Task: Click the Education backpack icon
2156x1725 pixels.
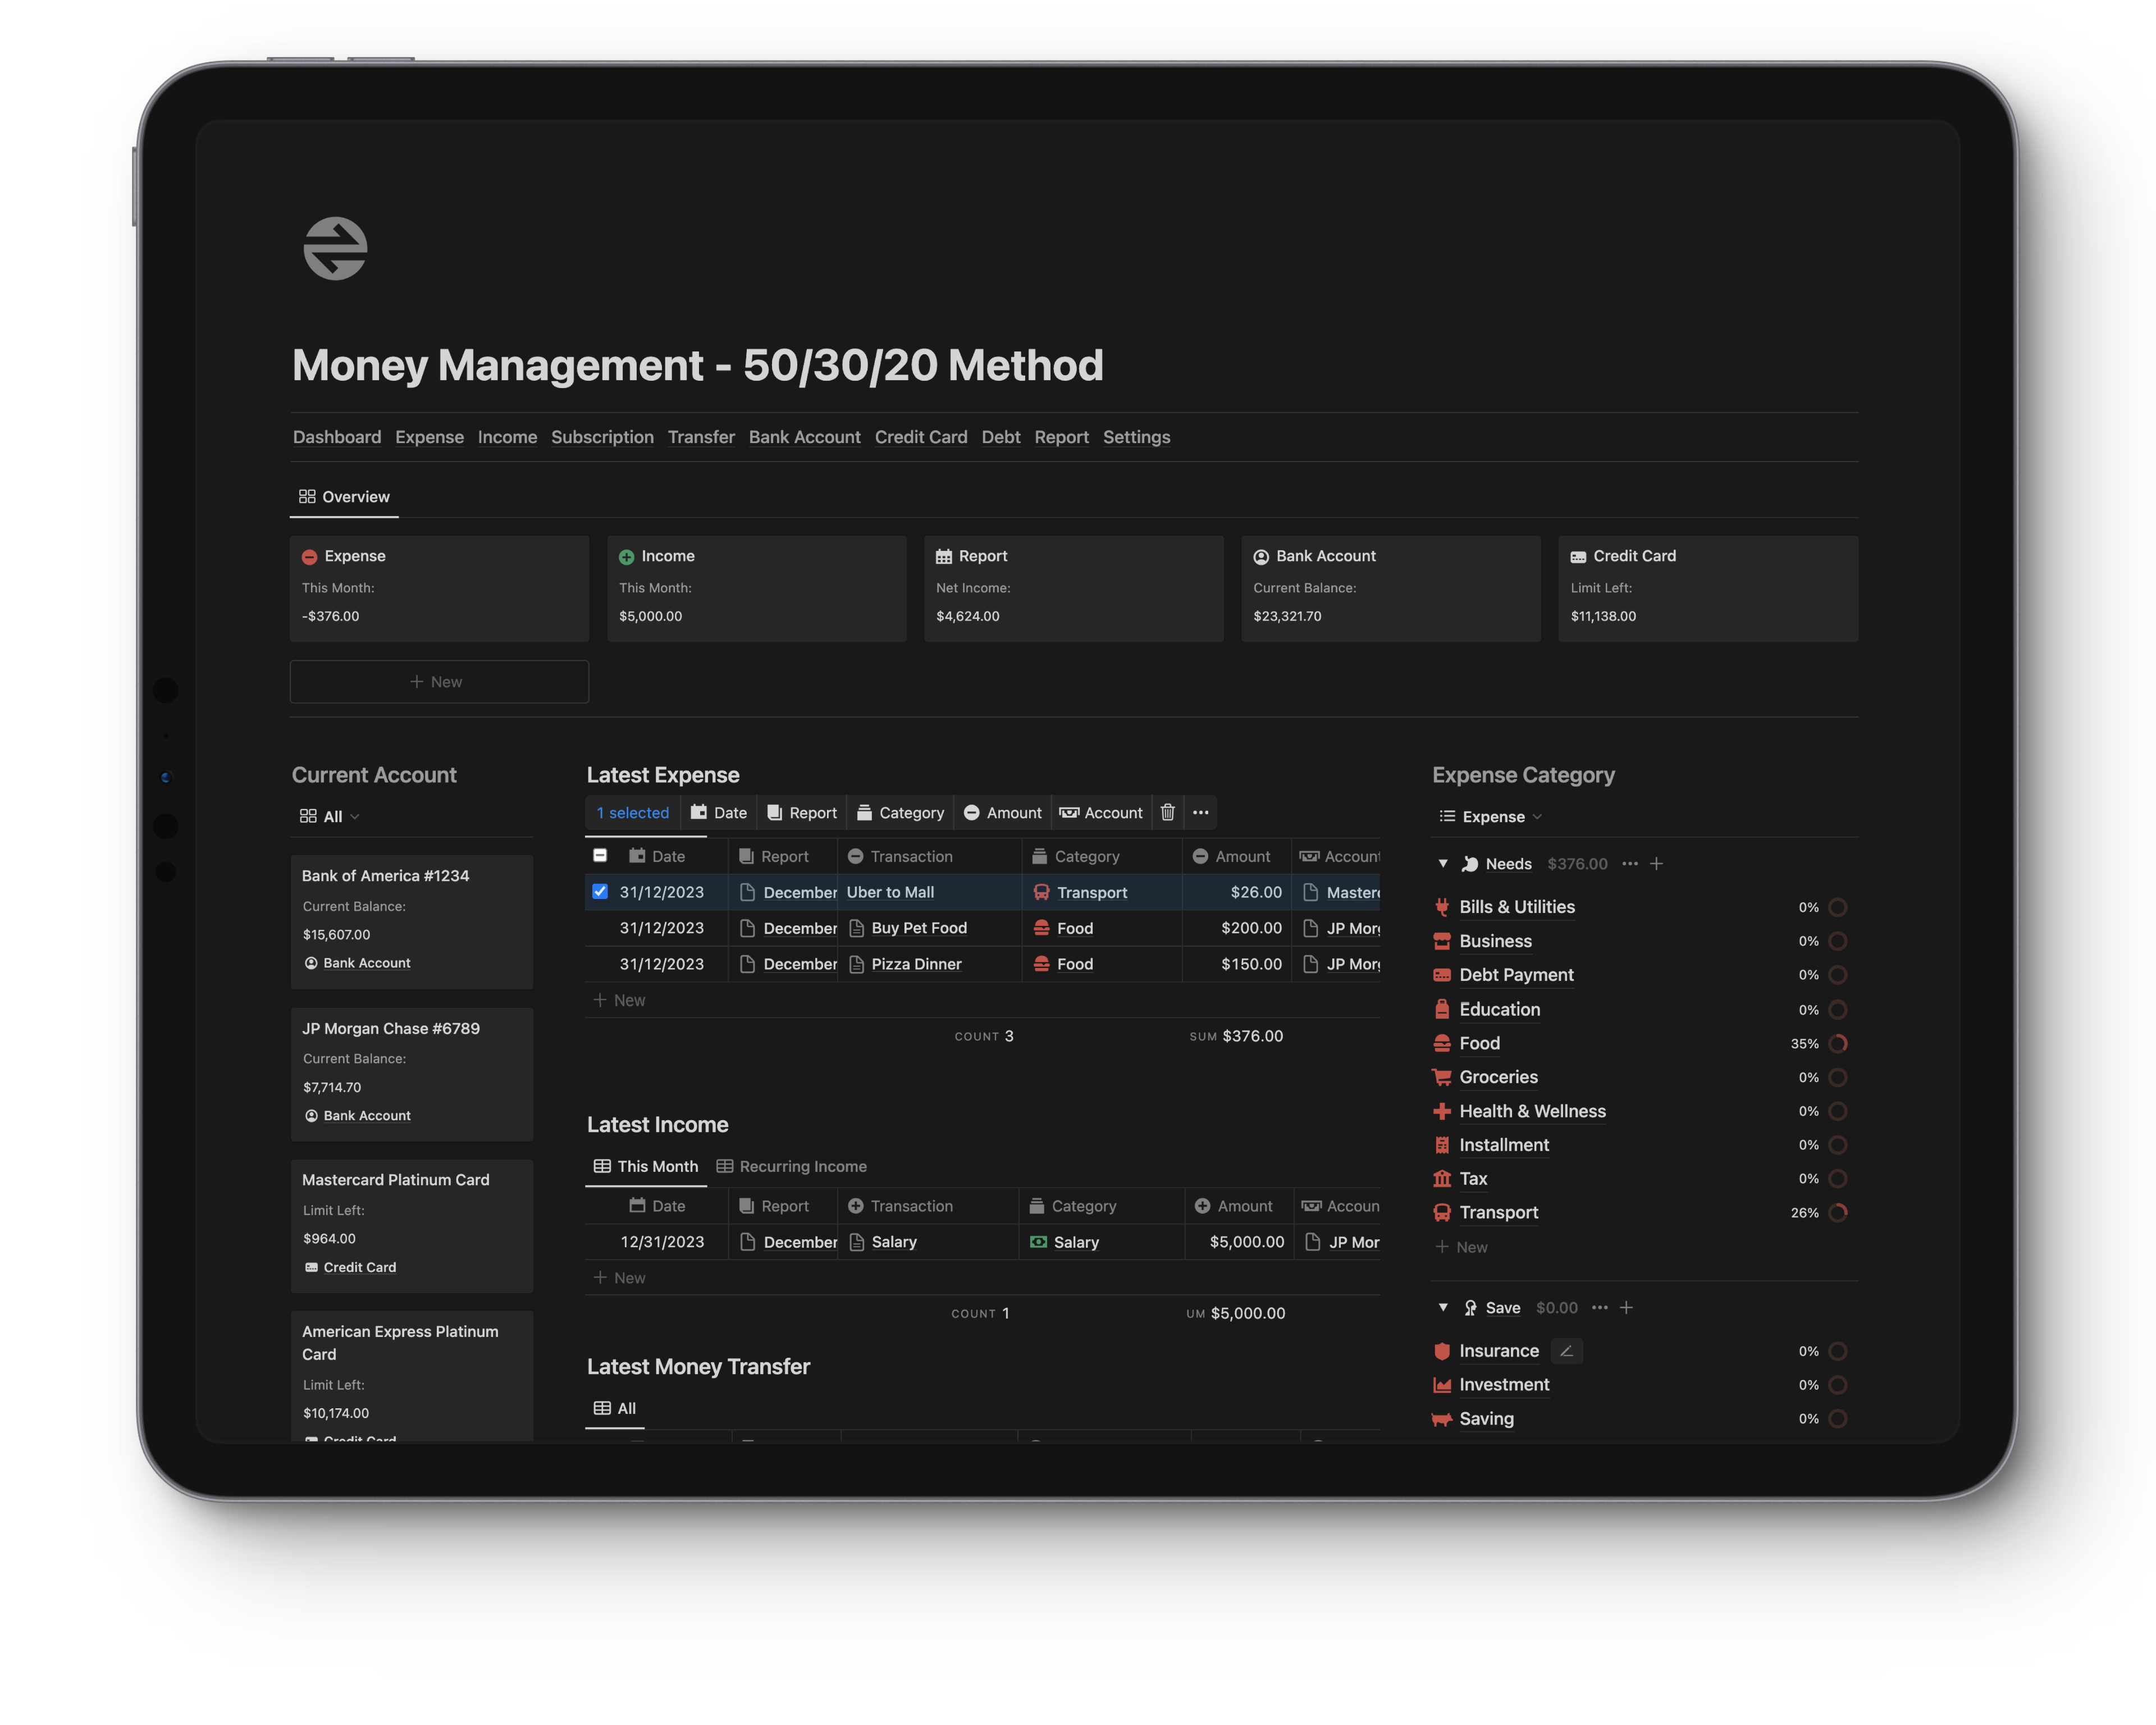Action: click(1442, 1009)
